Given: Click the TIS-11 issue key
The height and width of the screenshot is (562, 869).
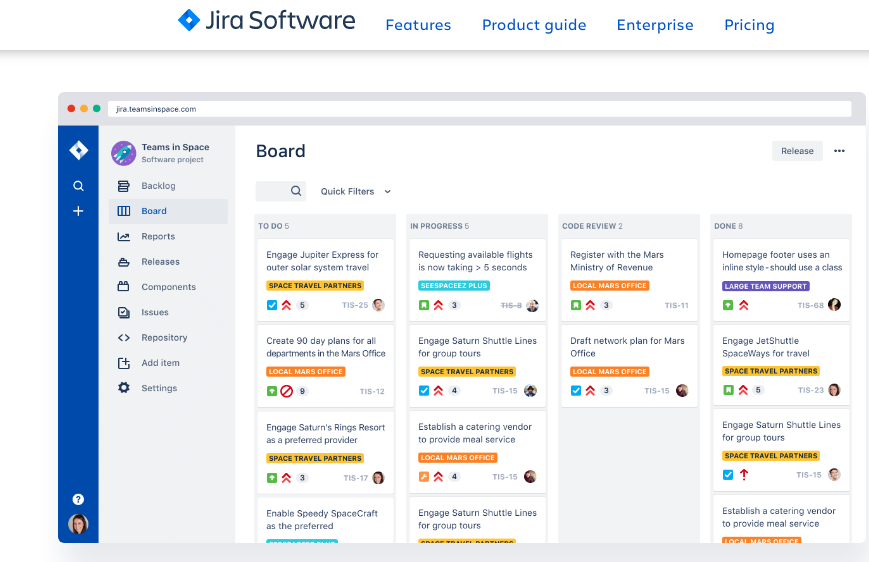Looking at the screenshot, I should (x=676, y=305).
